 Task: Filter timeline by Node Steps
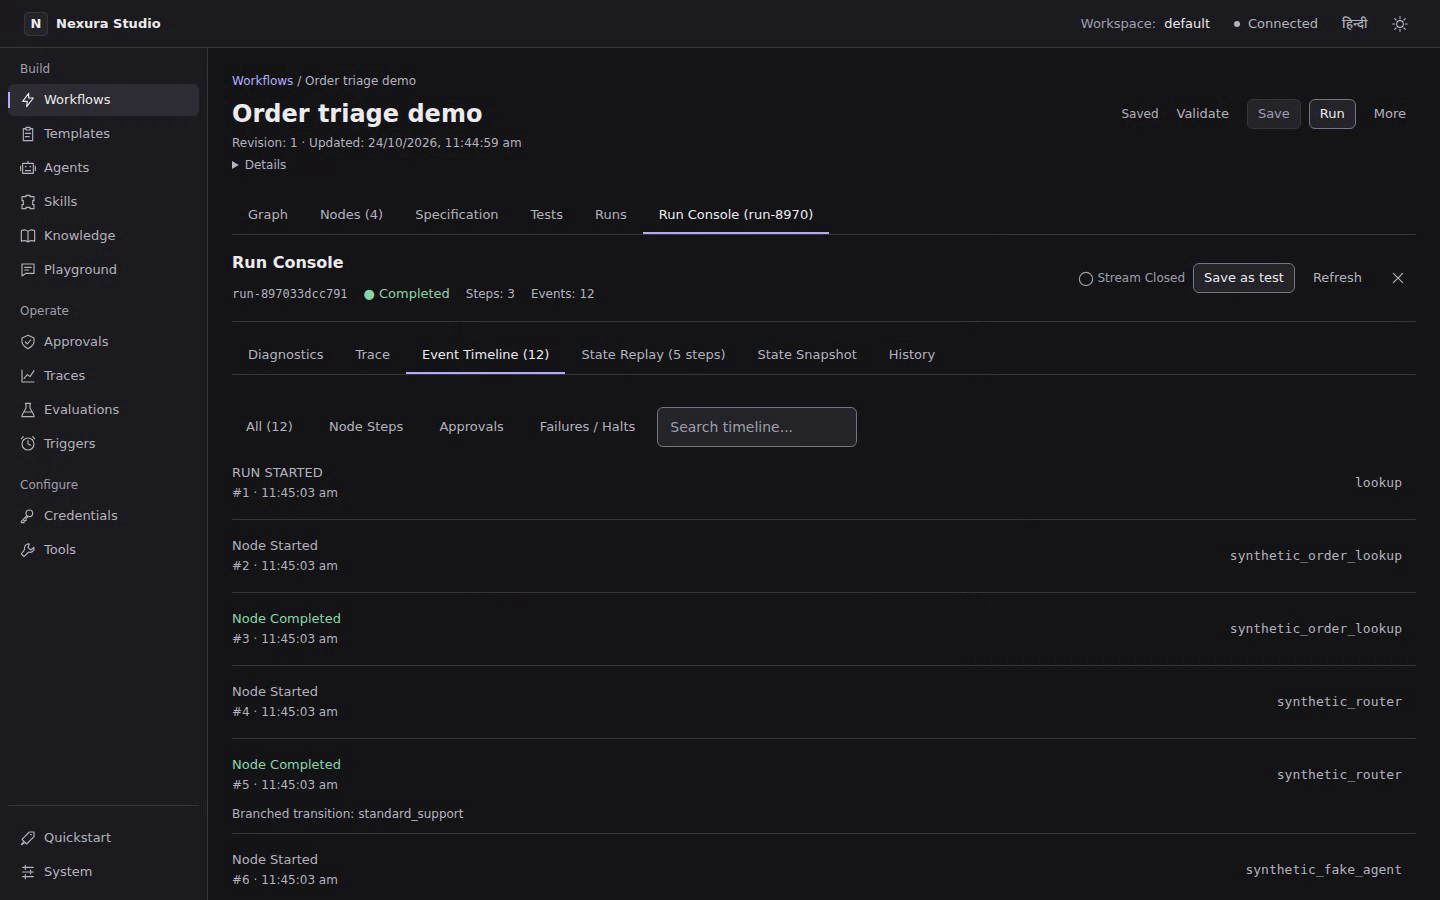coord(366,427)
